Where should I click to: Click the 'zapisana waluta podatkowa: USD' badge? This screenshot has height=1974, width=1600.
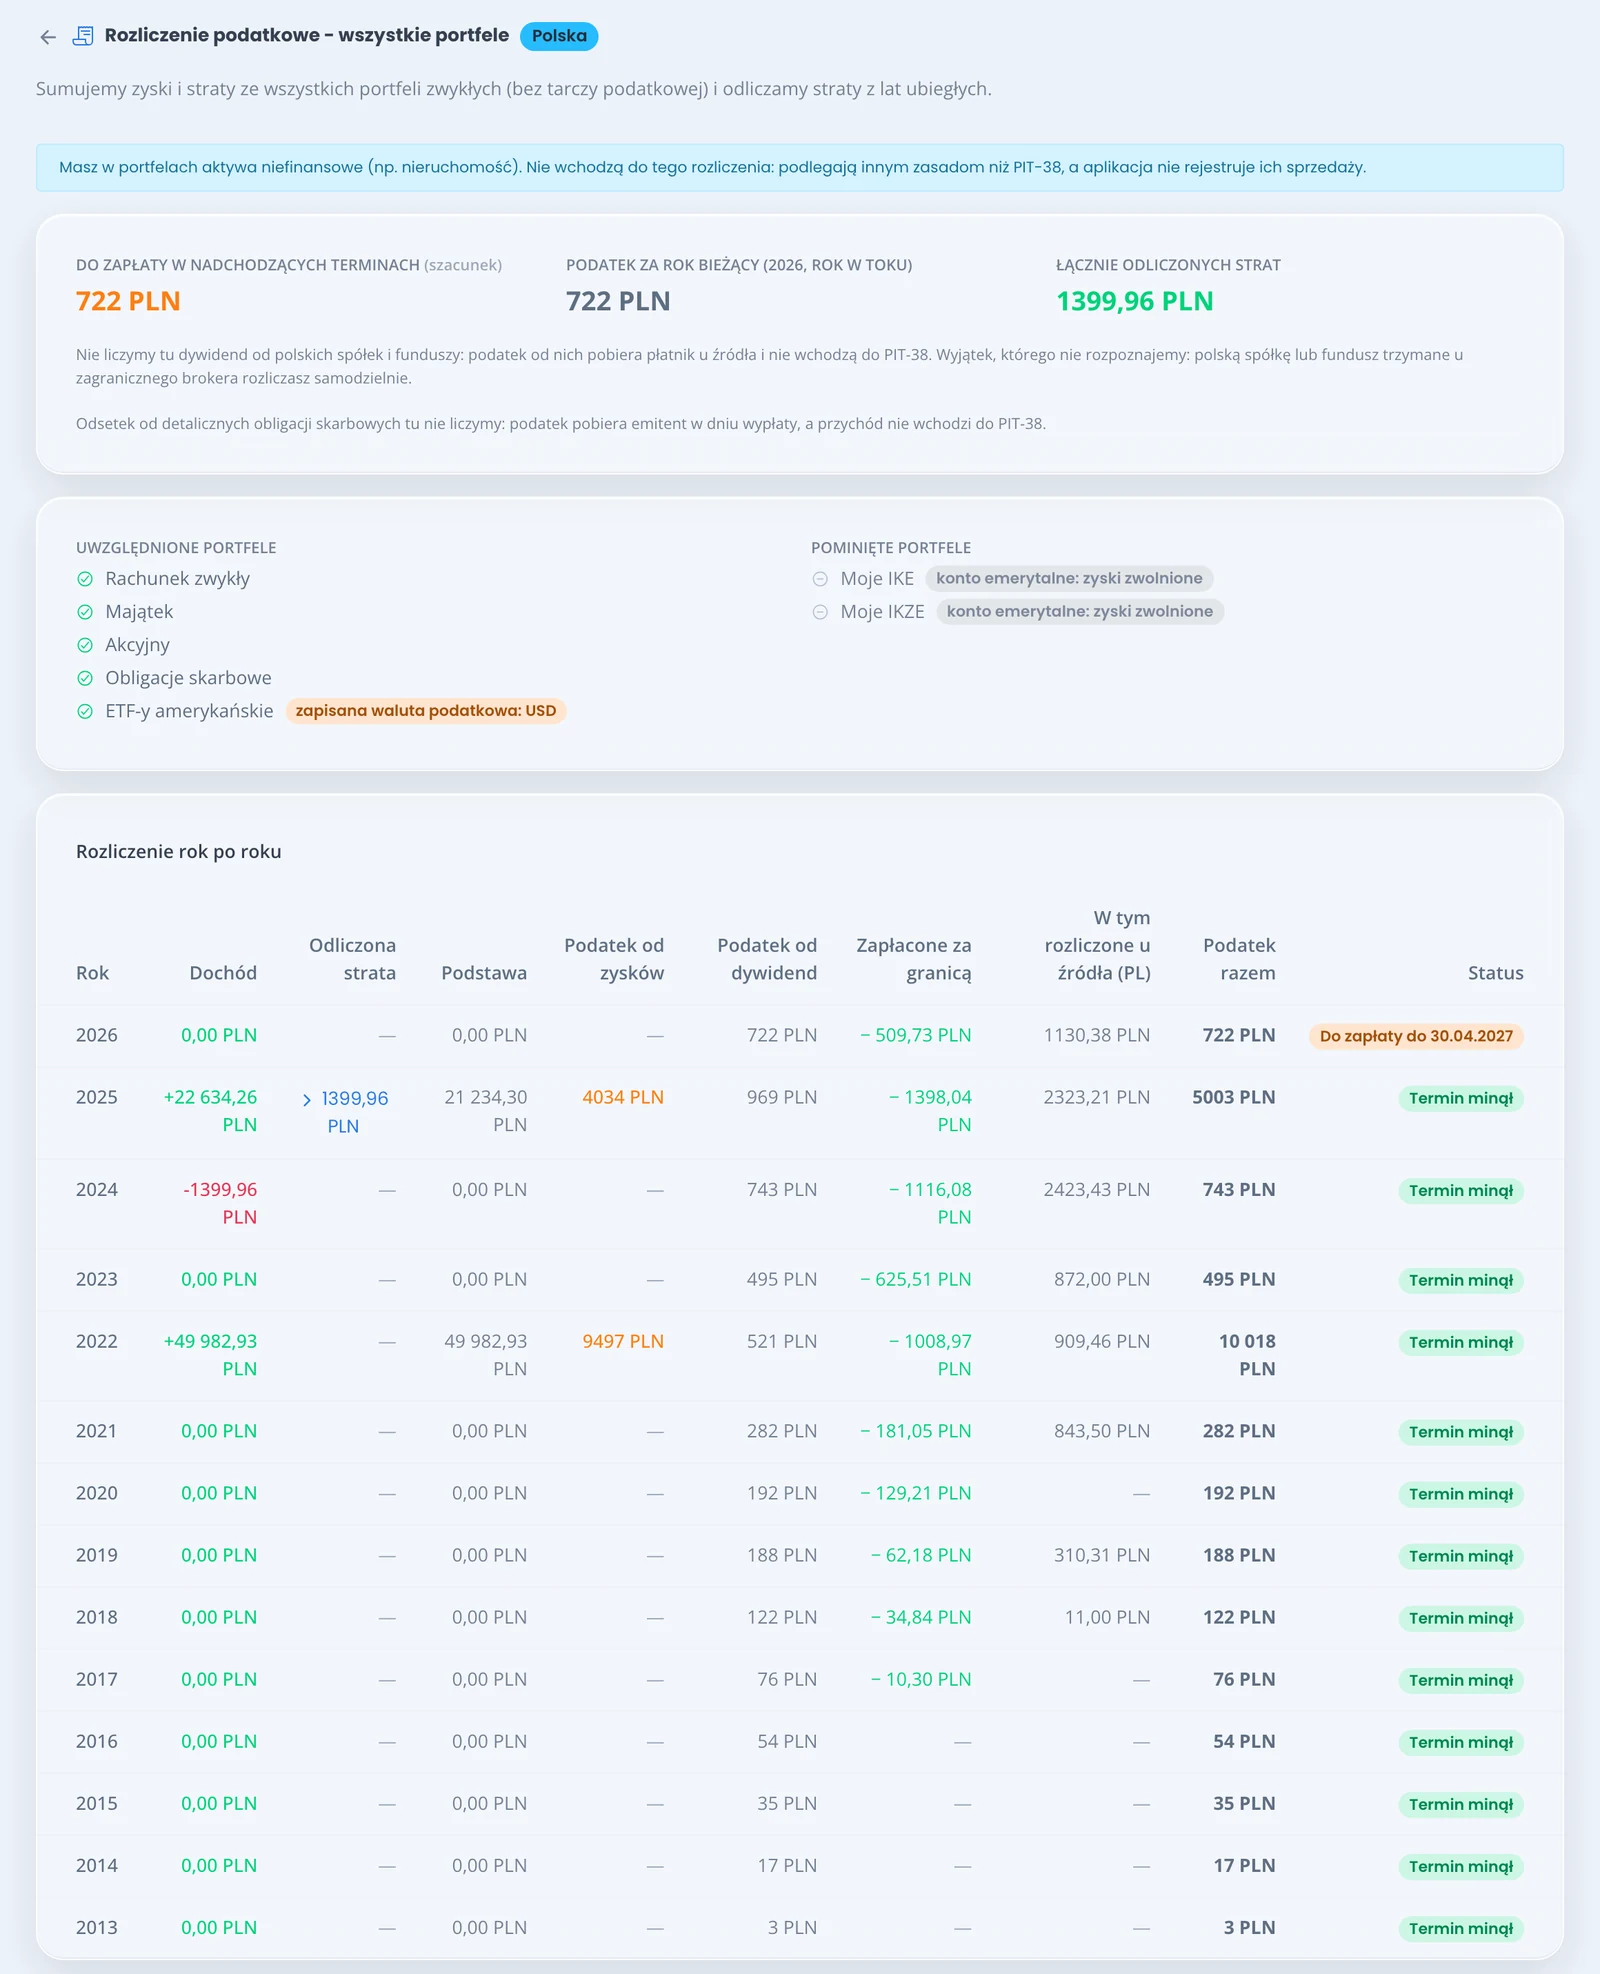click(426, 711)
